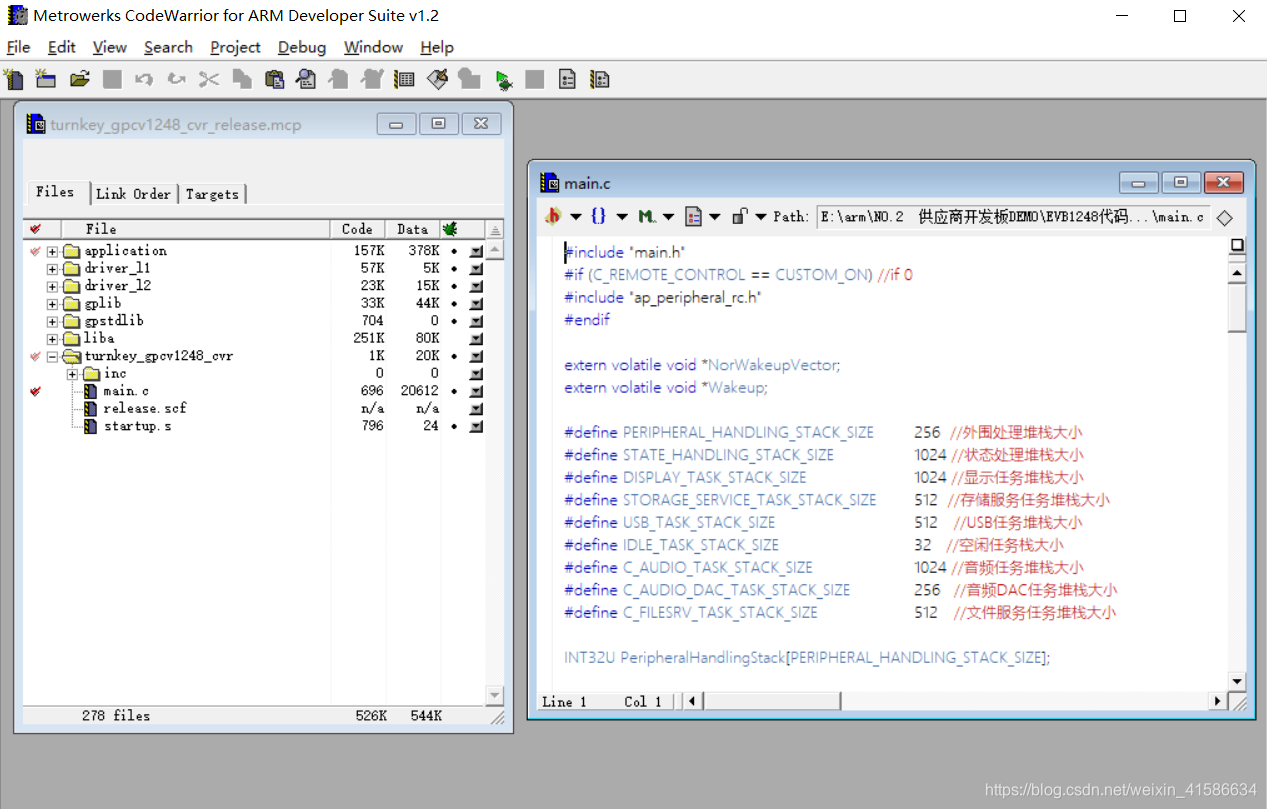The image size is (1267, 809).
Task: Click the Redo arrow toolbar icon
Action: pos(177,79)
